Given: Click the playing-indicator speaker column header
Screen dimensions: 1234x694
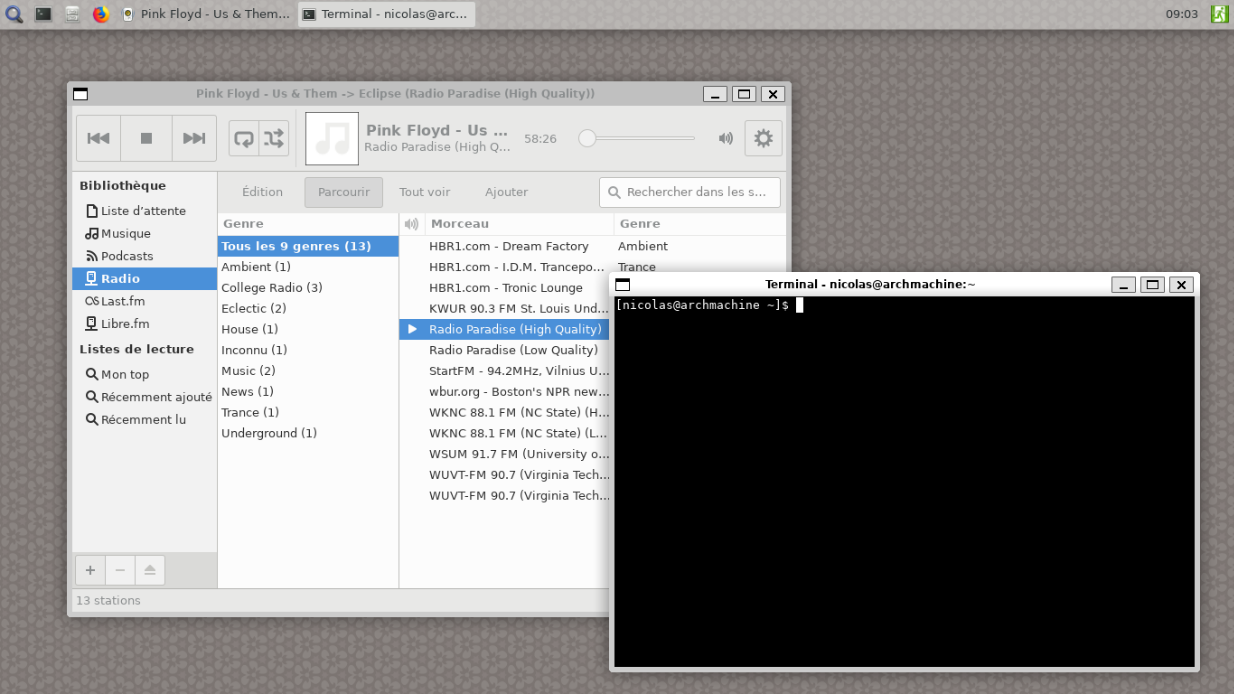Looking at the screenshot, I should [411, 224].
